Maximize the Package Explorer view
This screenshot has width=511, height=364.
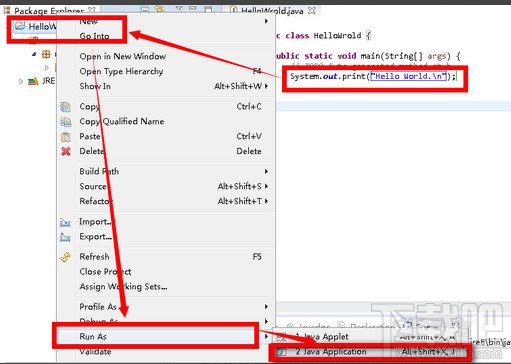pyautogui.click(x=209, y=9)
